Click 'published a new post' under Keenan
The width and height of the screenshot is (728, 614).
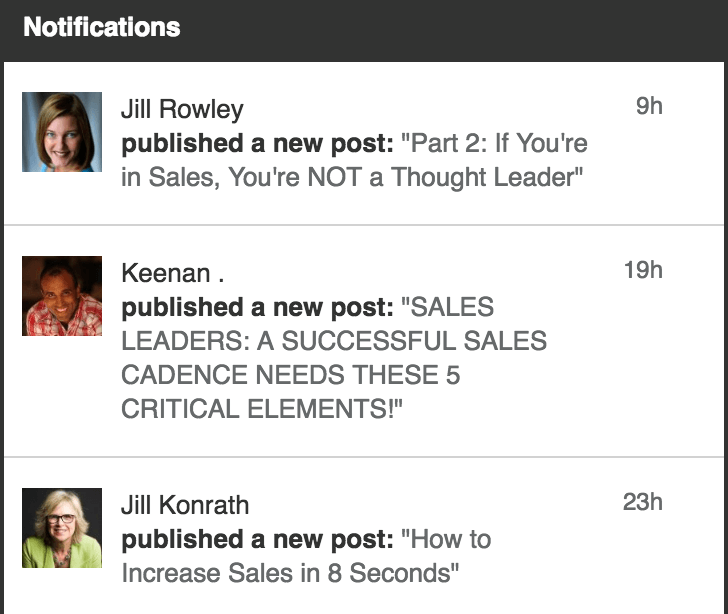(x=257, y=307)
